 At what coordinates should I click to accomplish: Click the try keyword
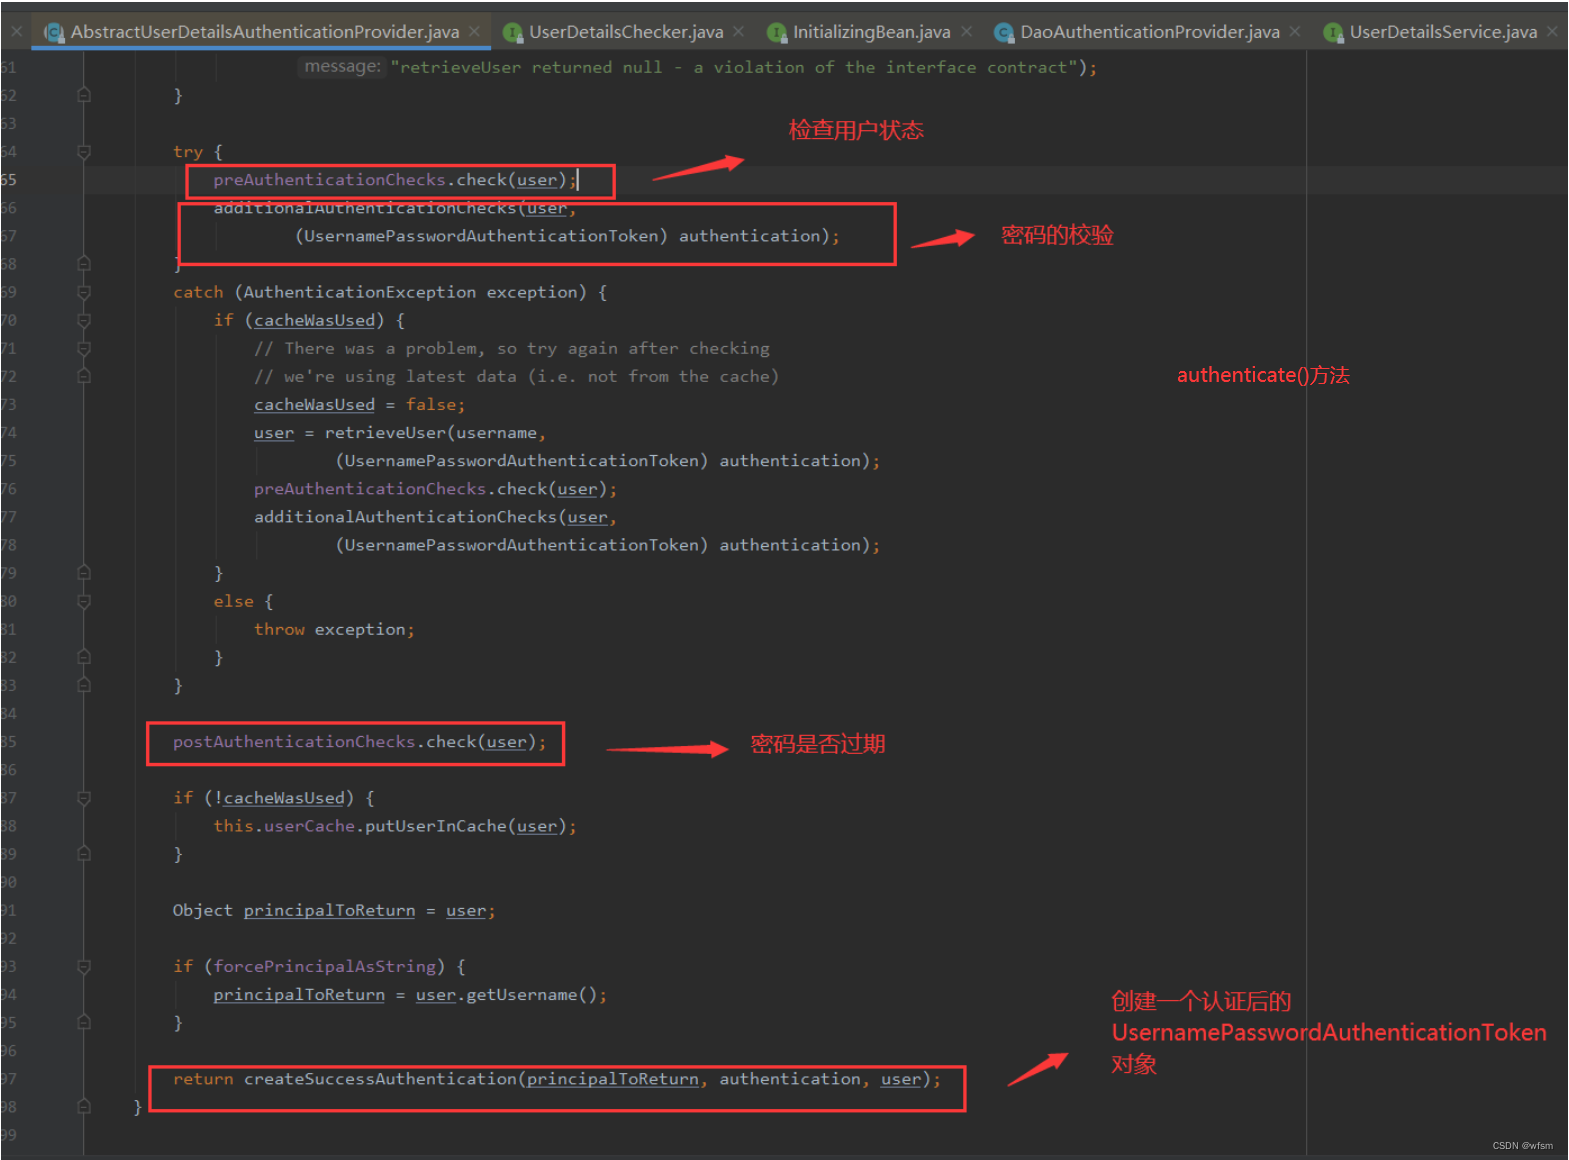[188, 152]
